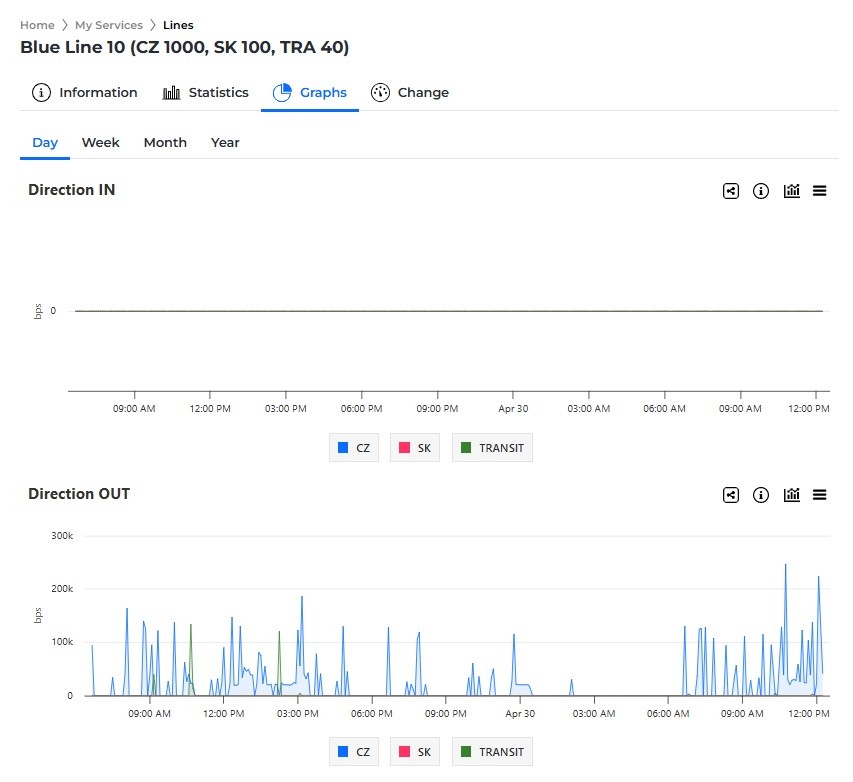Click share icon in Direction IN chart
The image size is (853, 782).
pyautogui.click(x=731, y=191)
